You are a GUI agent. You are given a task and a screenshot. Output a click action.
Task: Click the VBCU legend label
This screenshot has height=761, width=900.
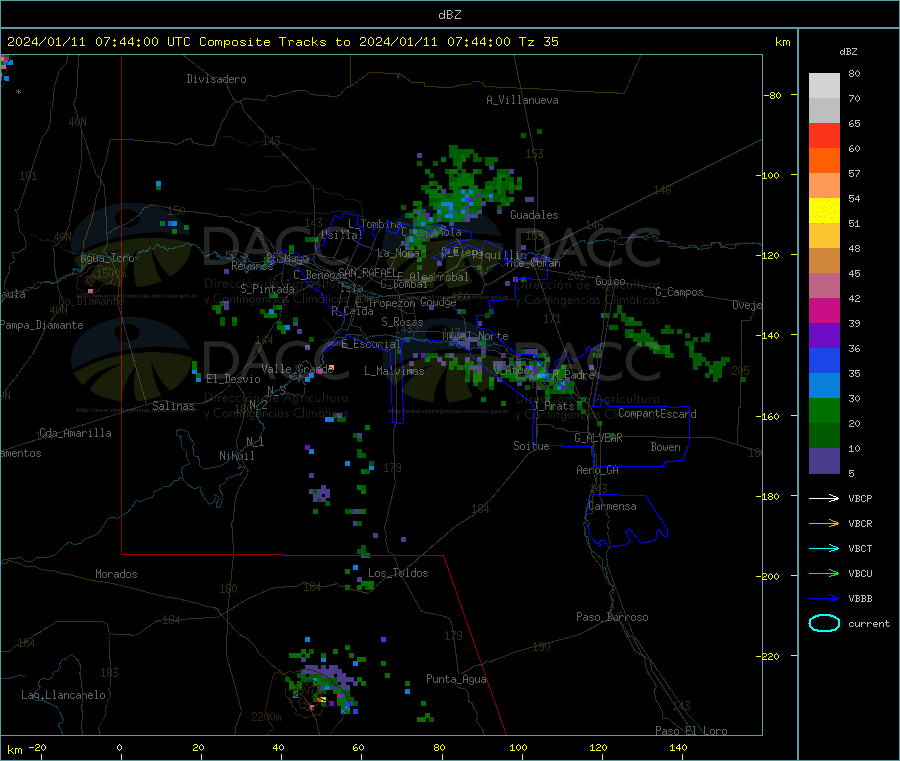[860, 574]
